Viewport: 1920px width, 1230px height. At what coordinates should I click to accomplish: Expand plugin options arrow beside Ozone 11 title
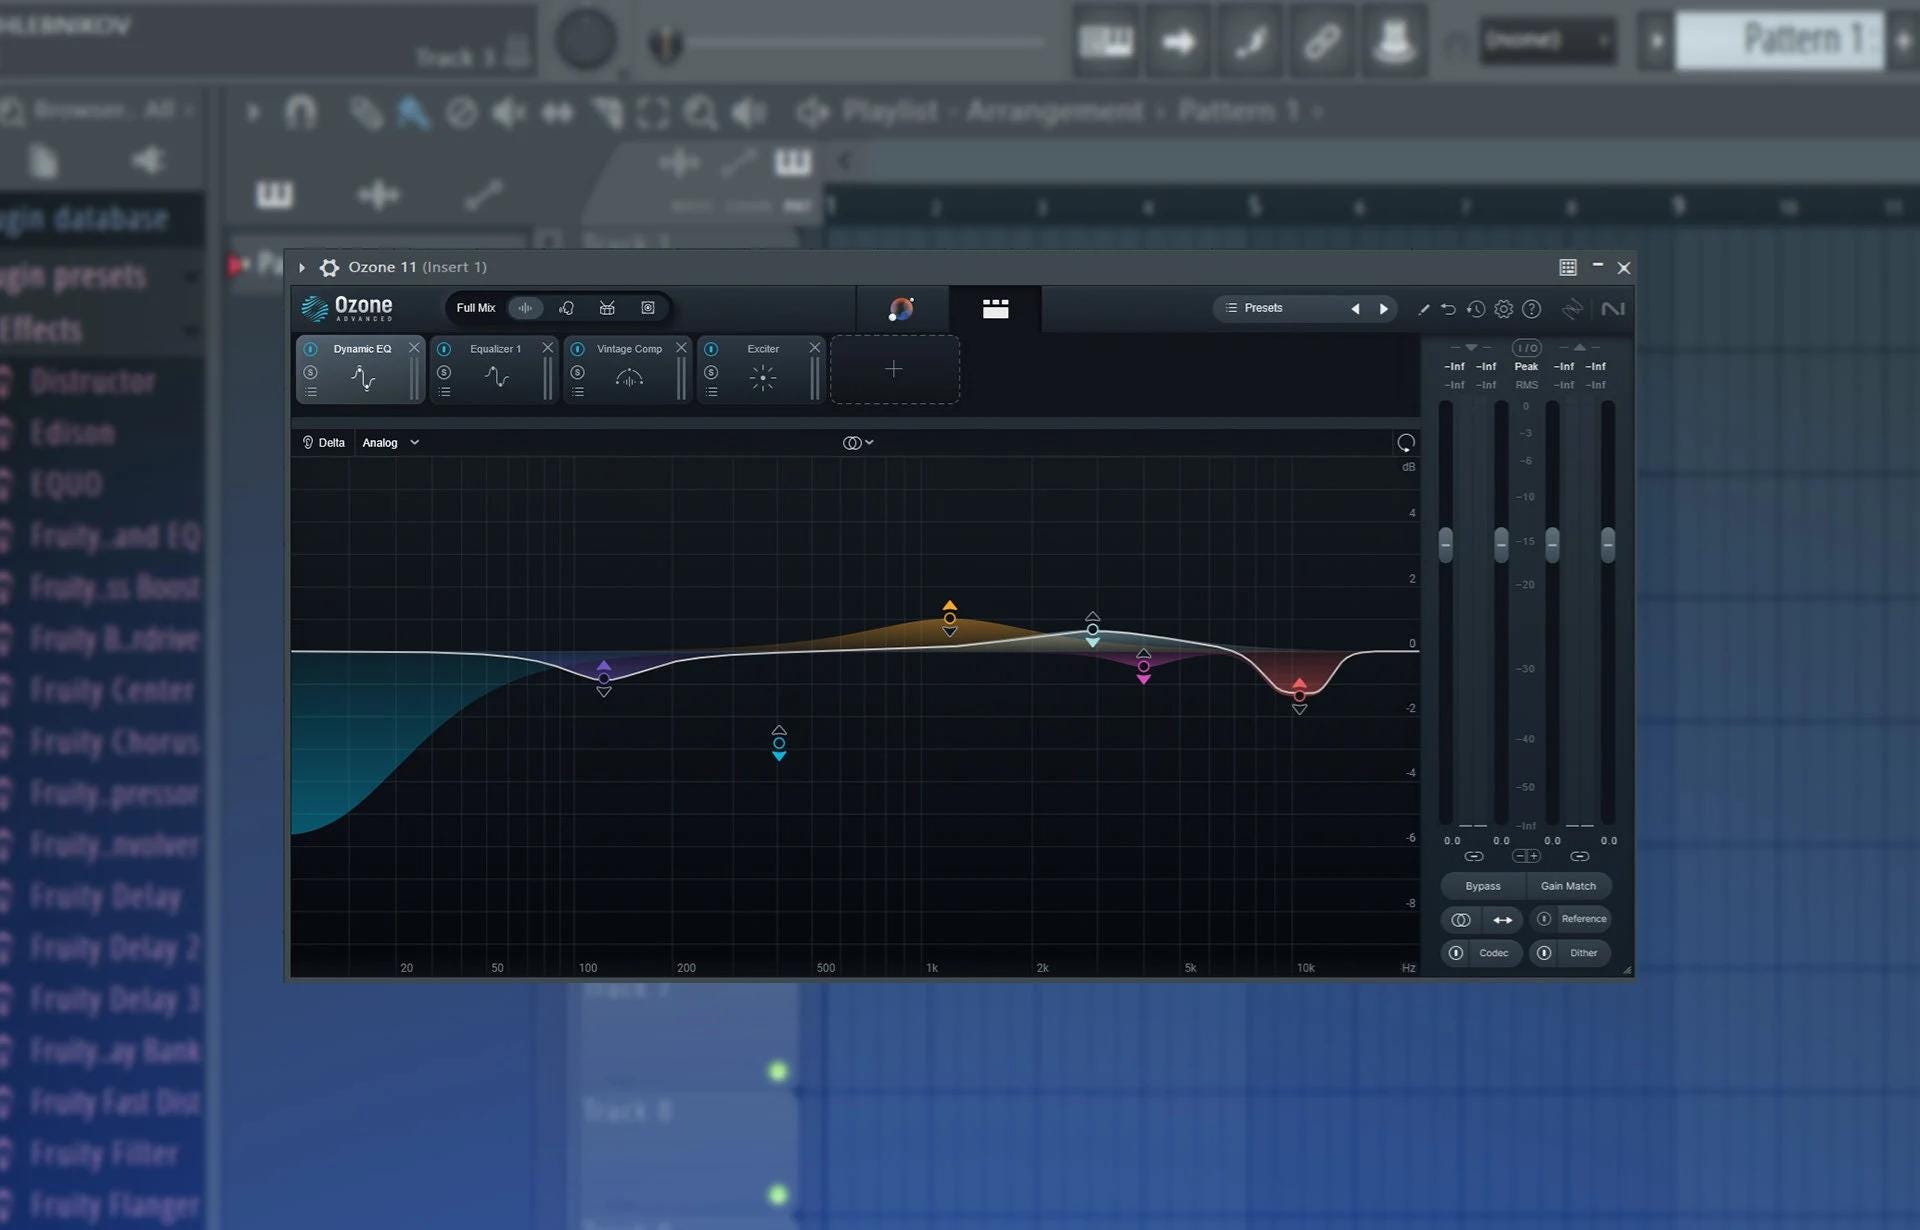pyautogui.click(x=302, y=267)
